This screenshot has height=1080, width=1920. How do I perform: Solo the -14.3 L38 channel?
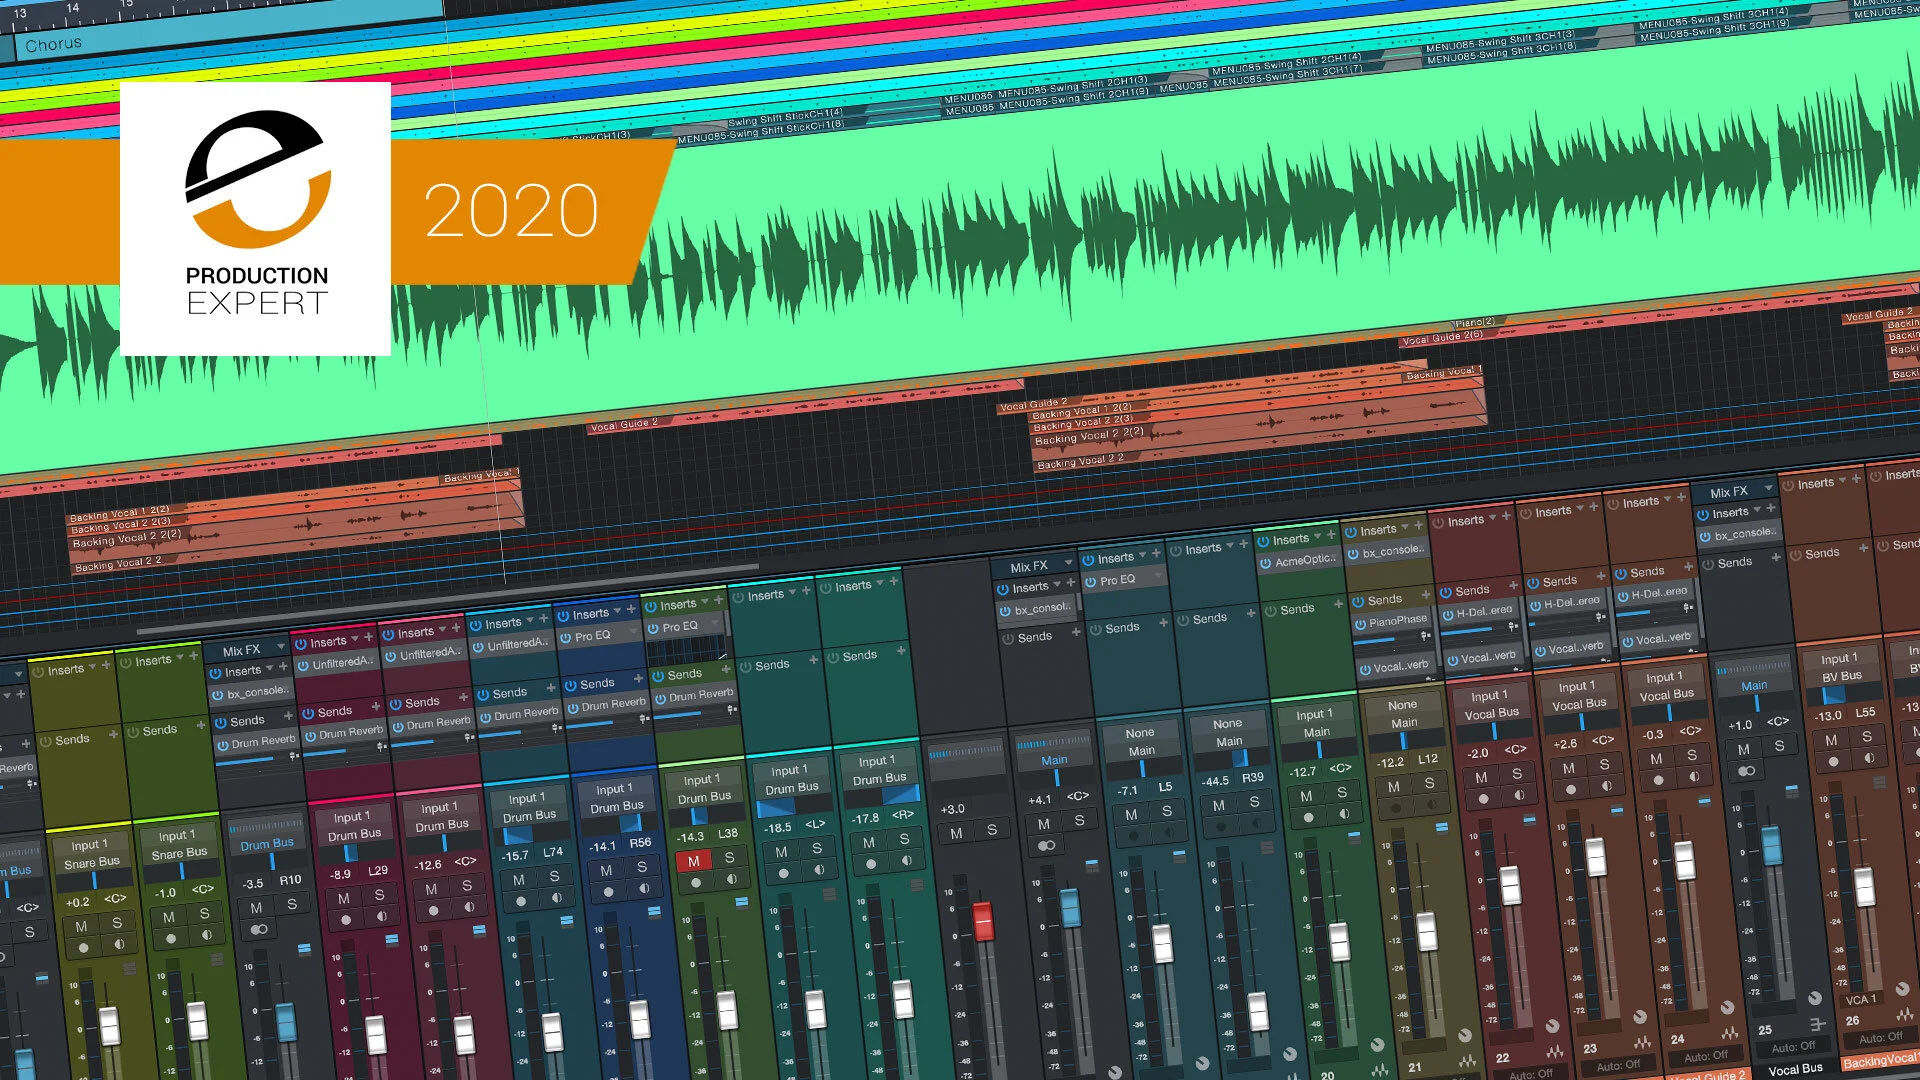729,857
